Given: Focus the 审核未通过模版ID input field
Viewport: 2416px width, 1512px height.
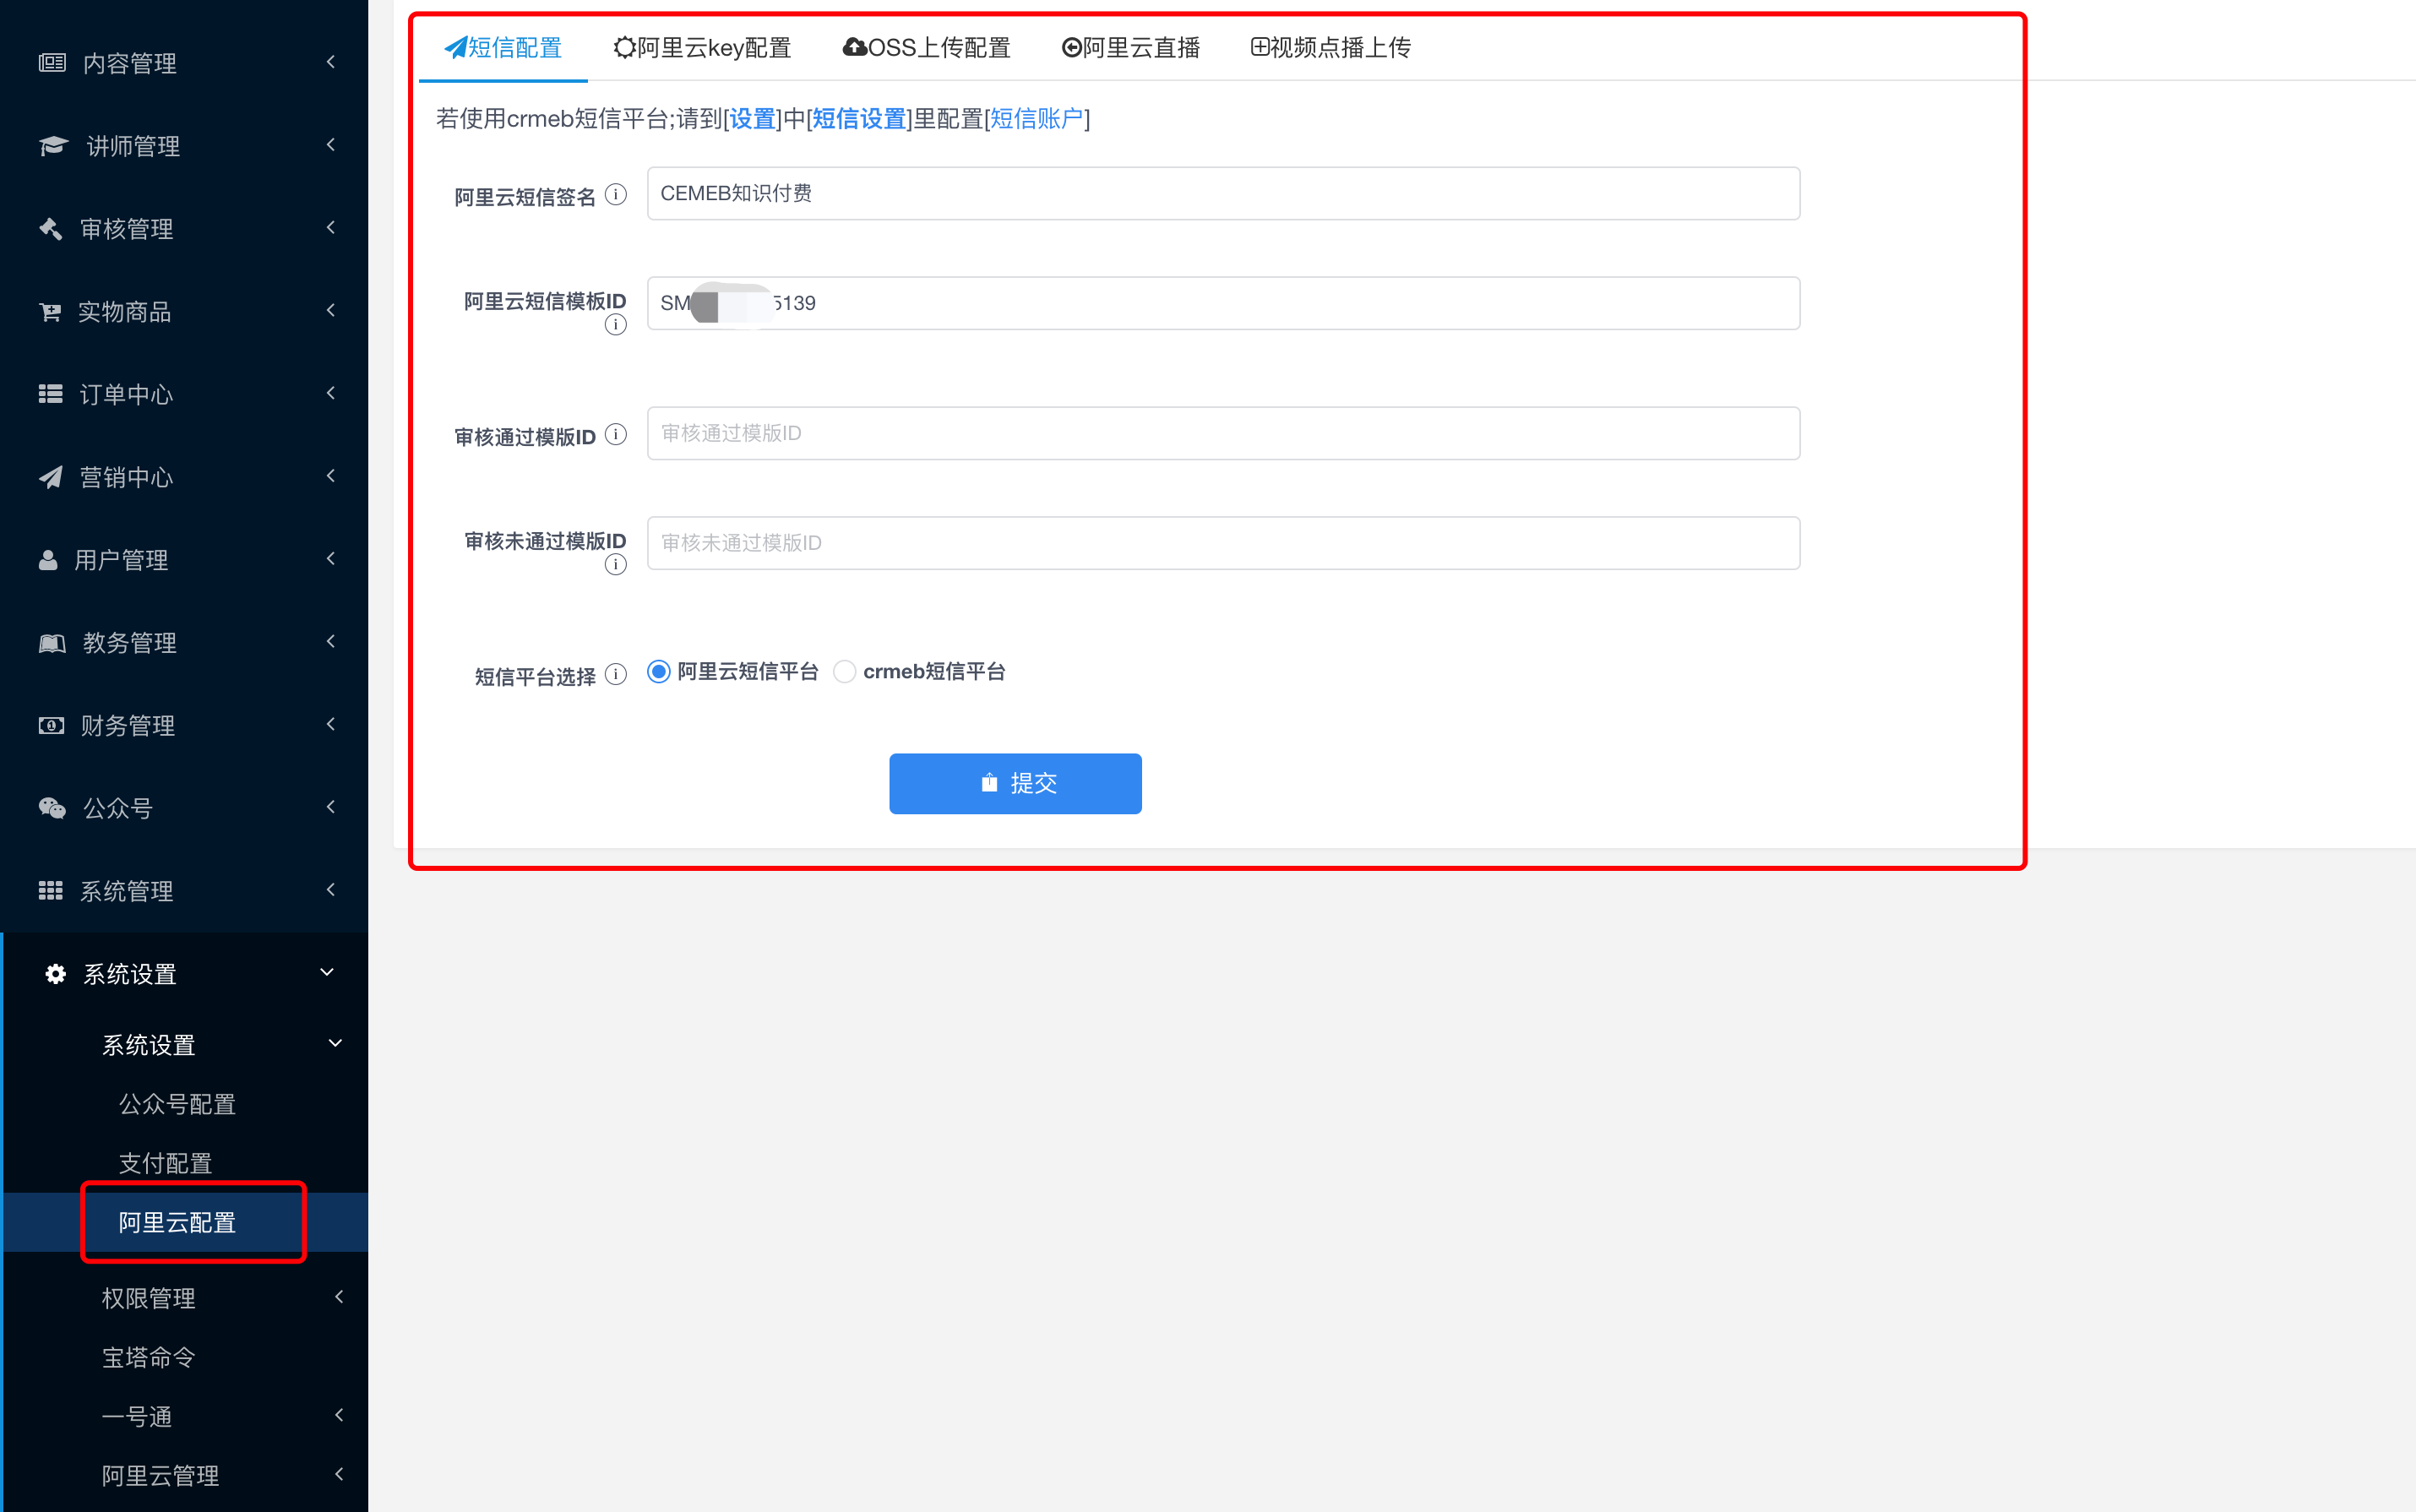Looking at the screenshot, I should pyautogui.click(x=1223, y=543).
